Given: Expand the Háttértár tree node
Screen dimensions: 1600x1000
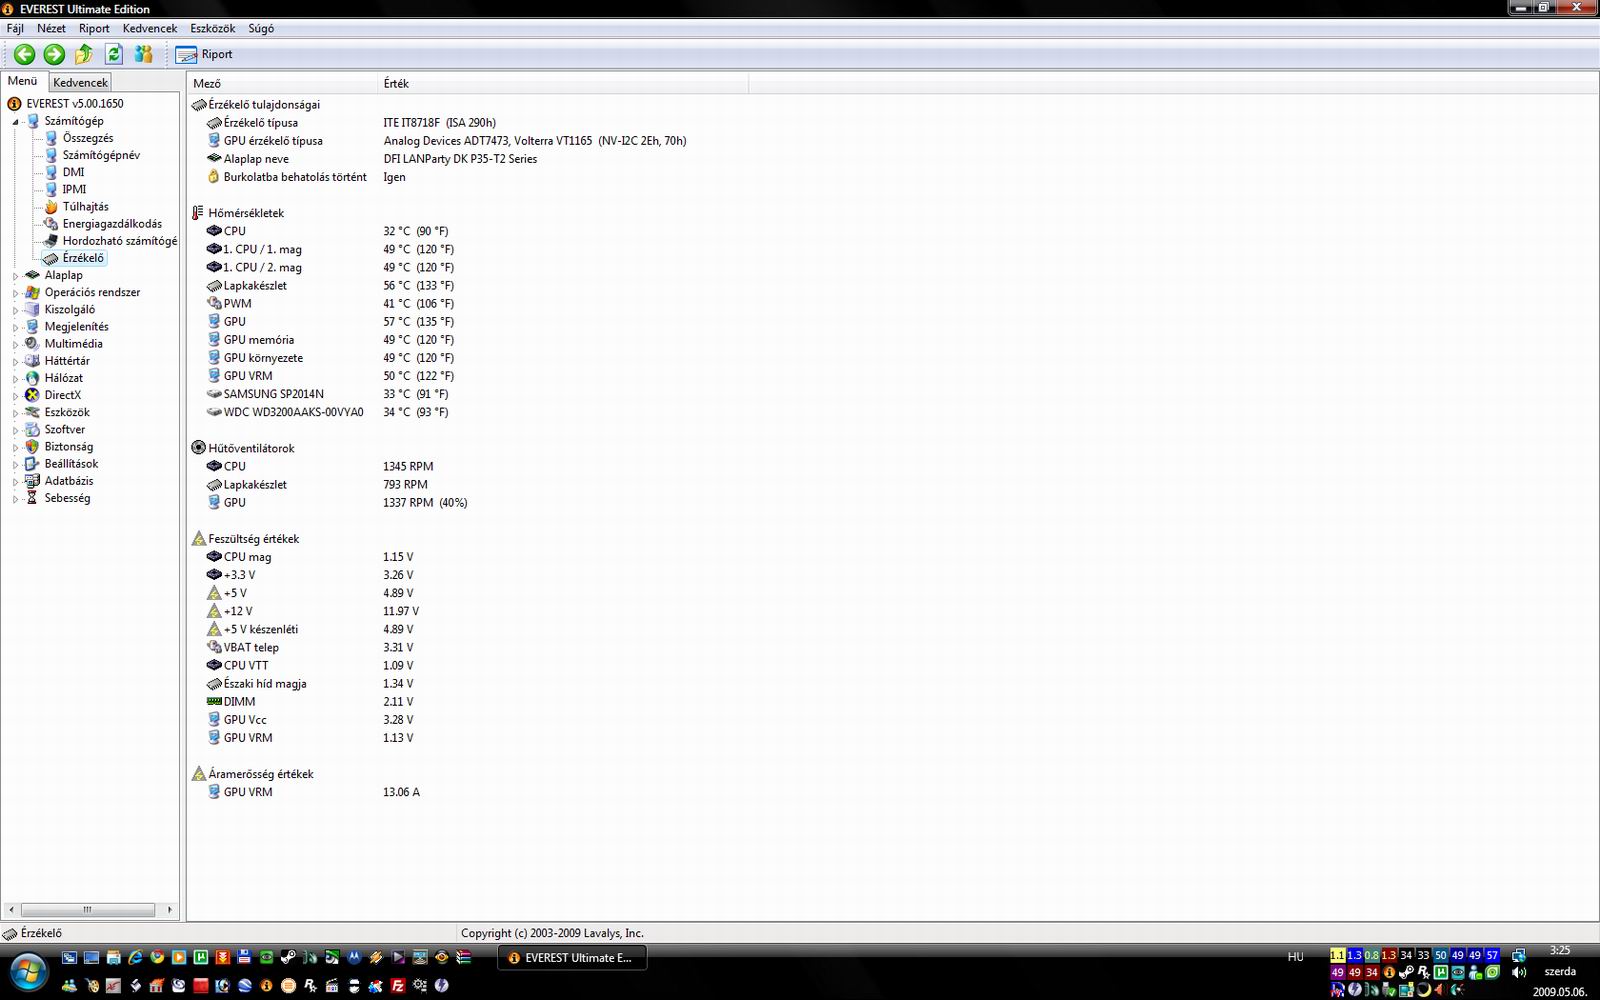Looking at the screenshot, I should click(16, 361).
